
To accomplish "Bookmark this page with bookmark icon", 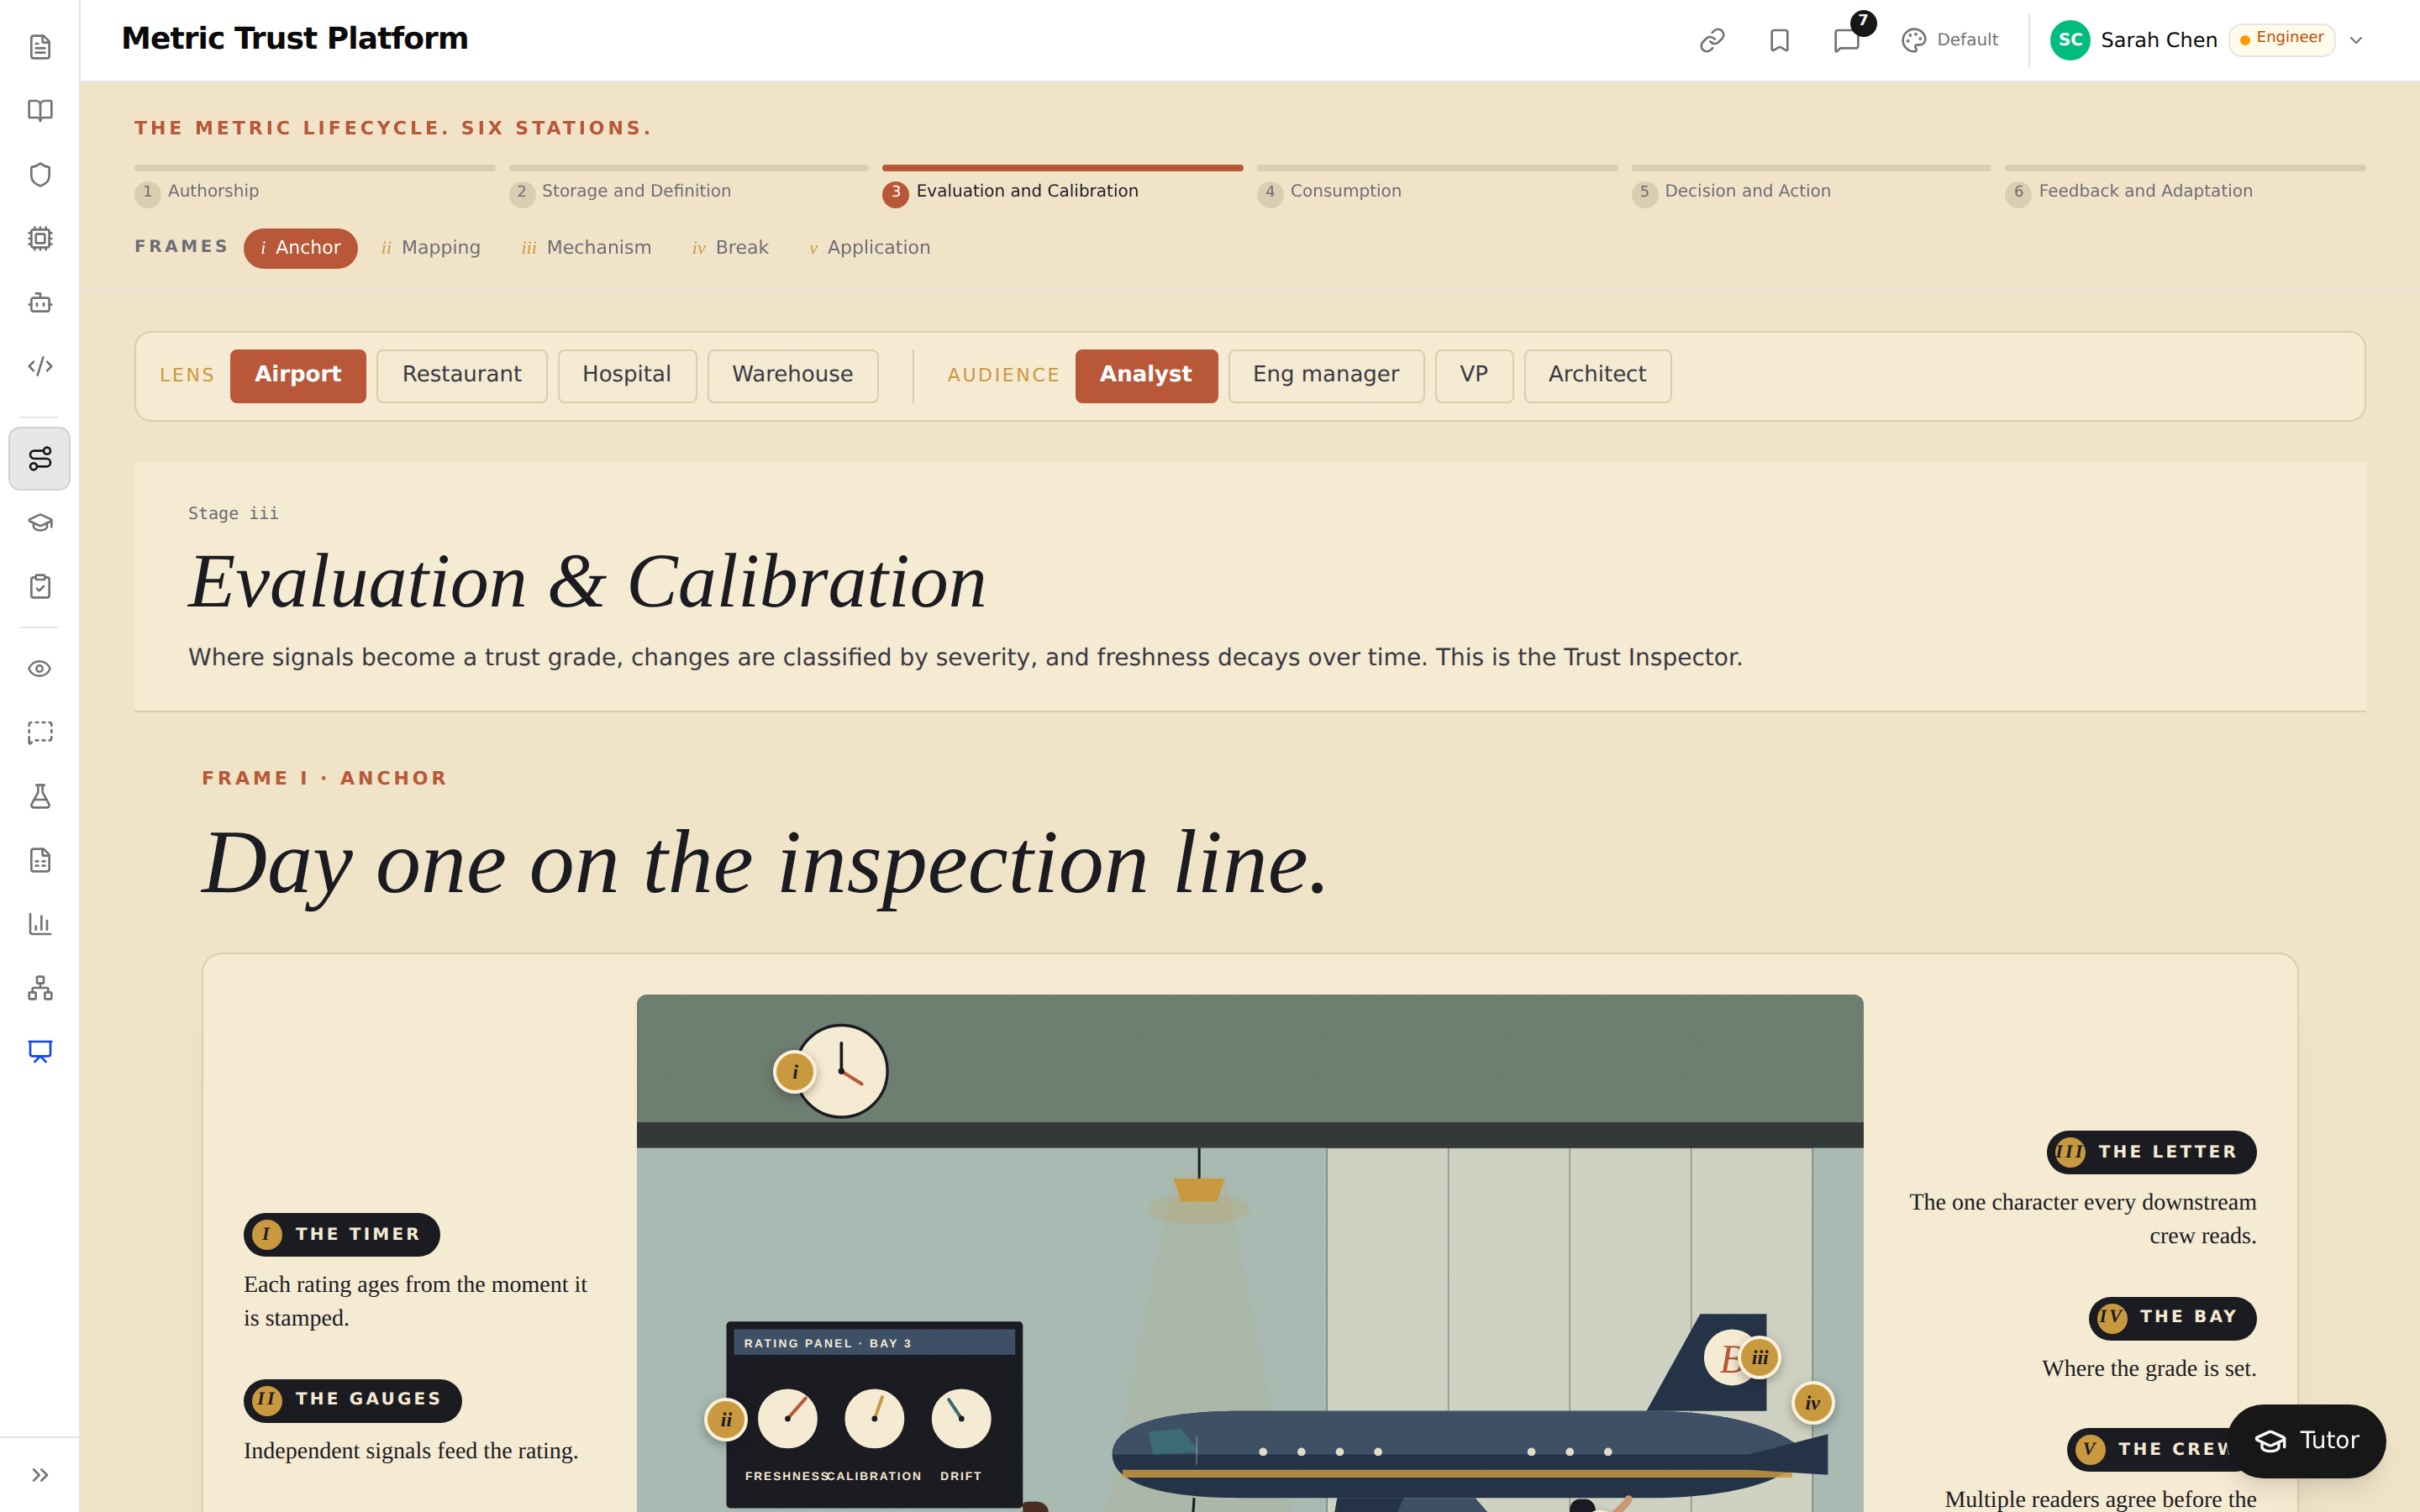I will [1779, 40].
